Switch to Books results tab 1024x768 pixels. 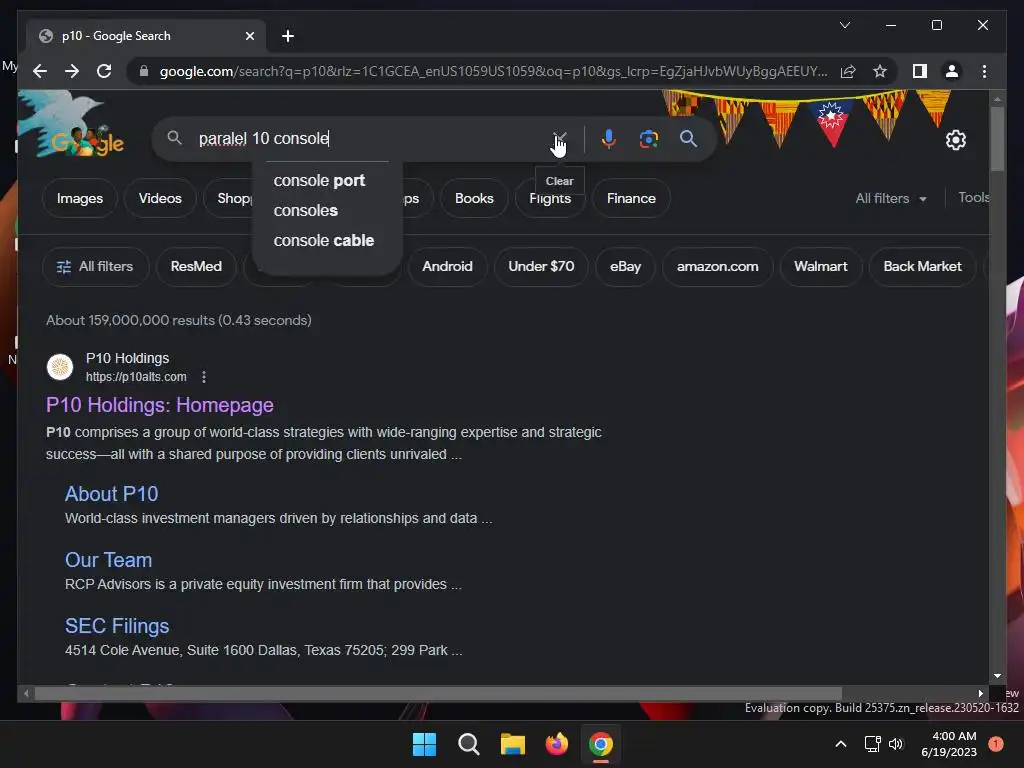coord(474,198)
